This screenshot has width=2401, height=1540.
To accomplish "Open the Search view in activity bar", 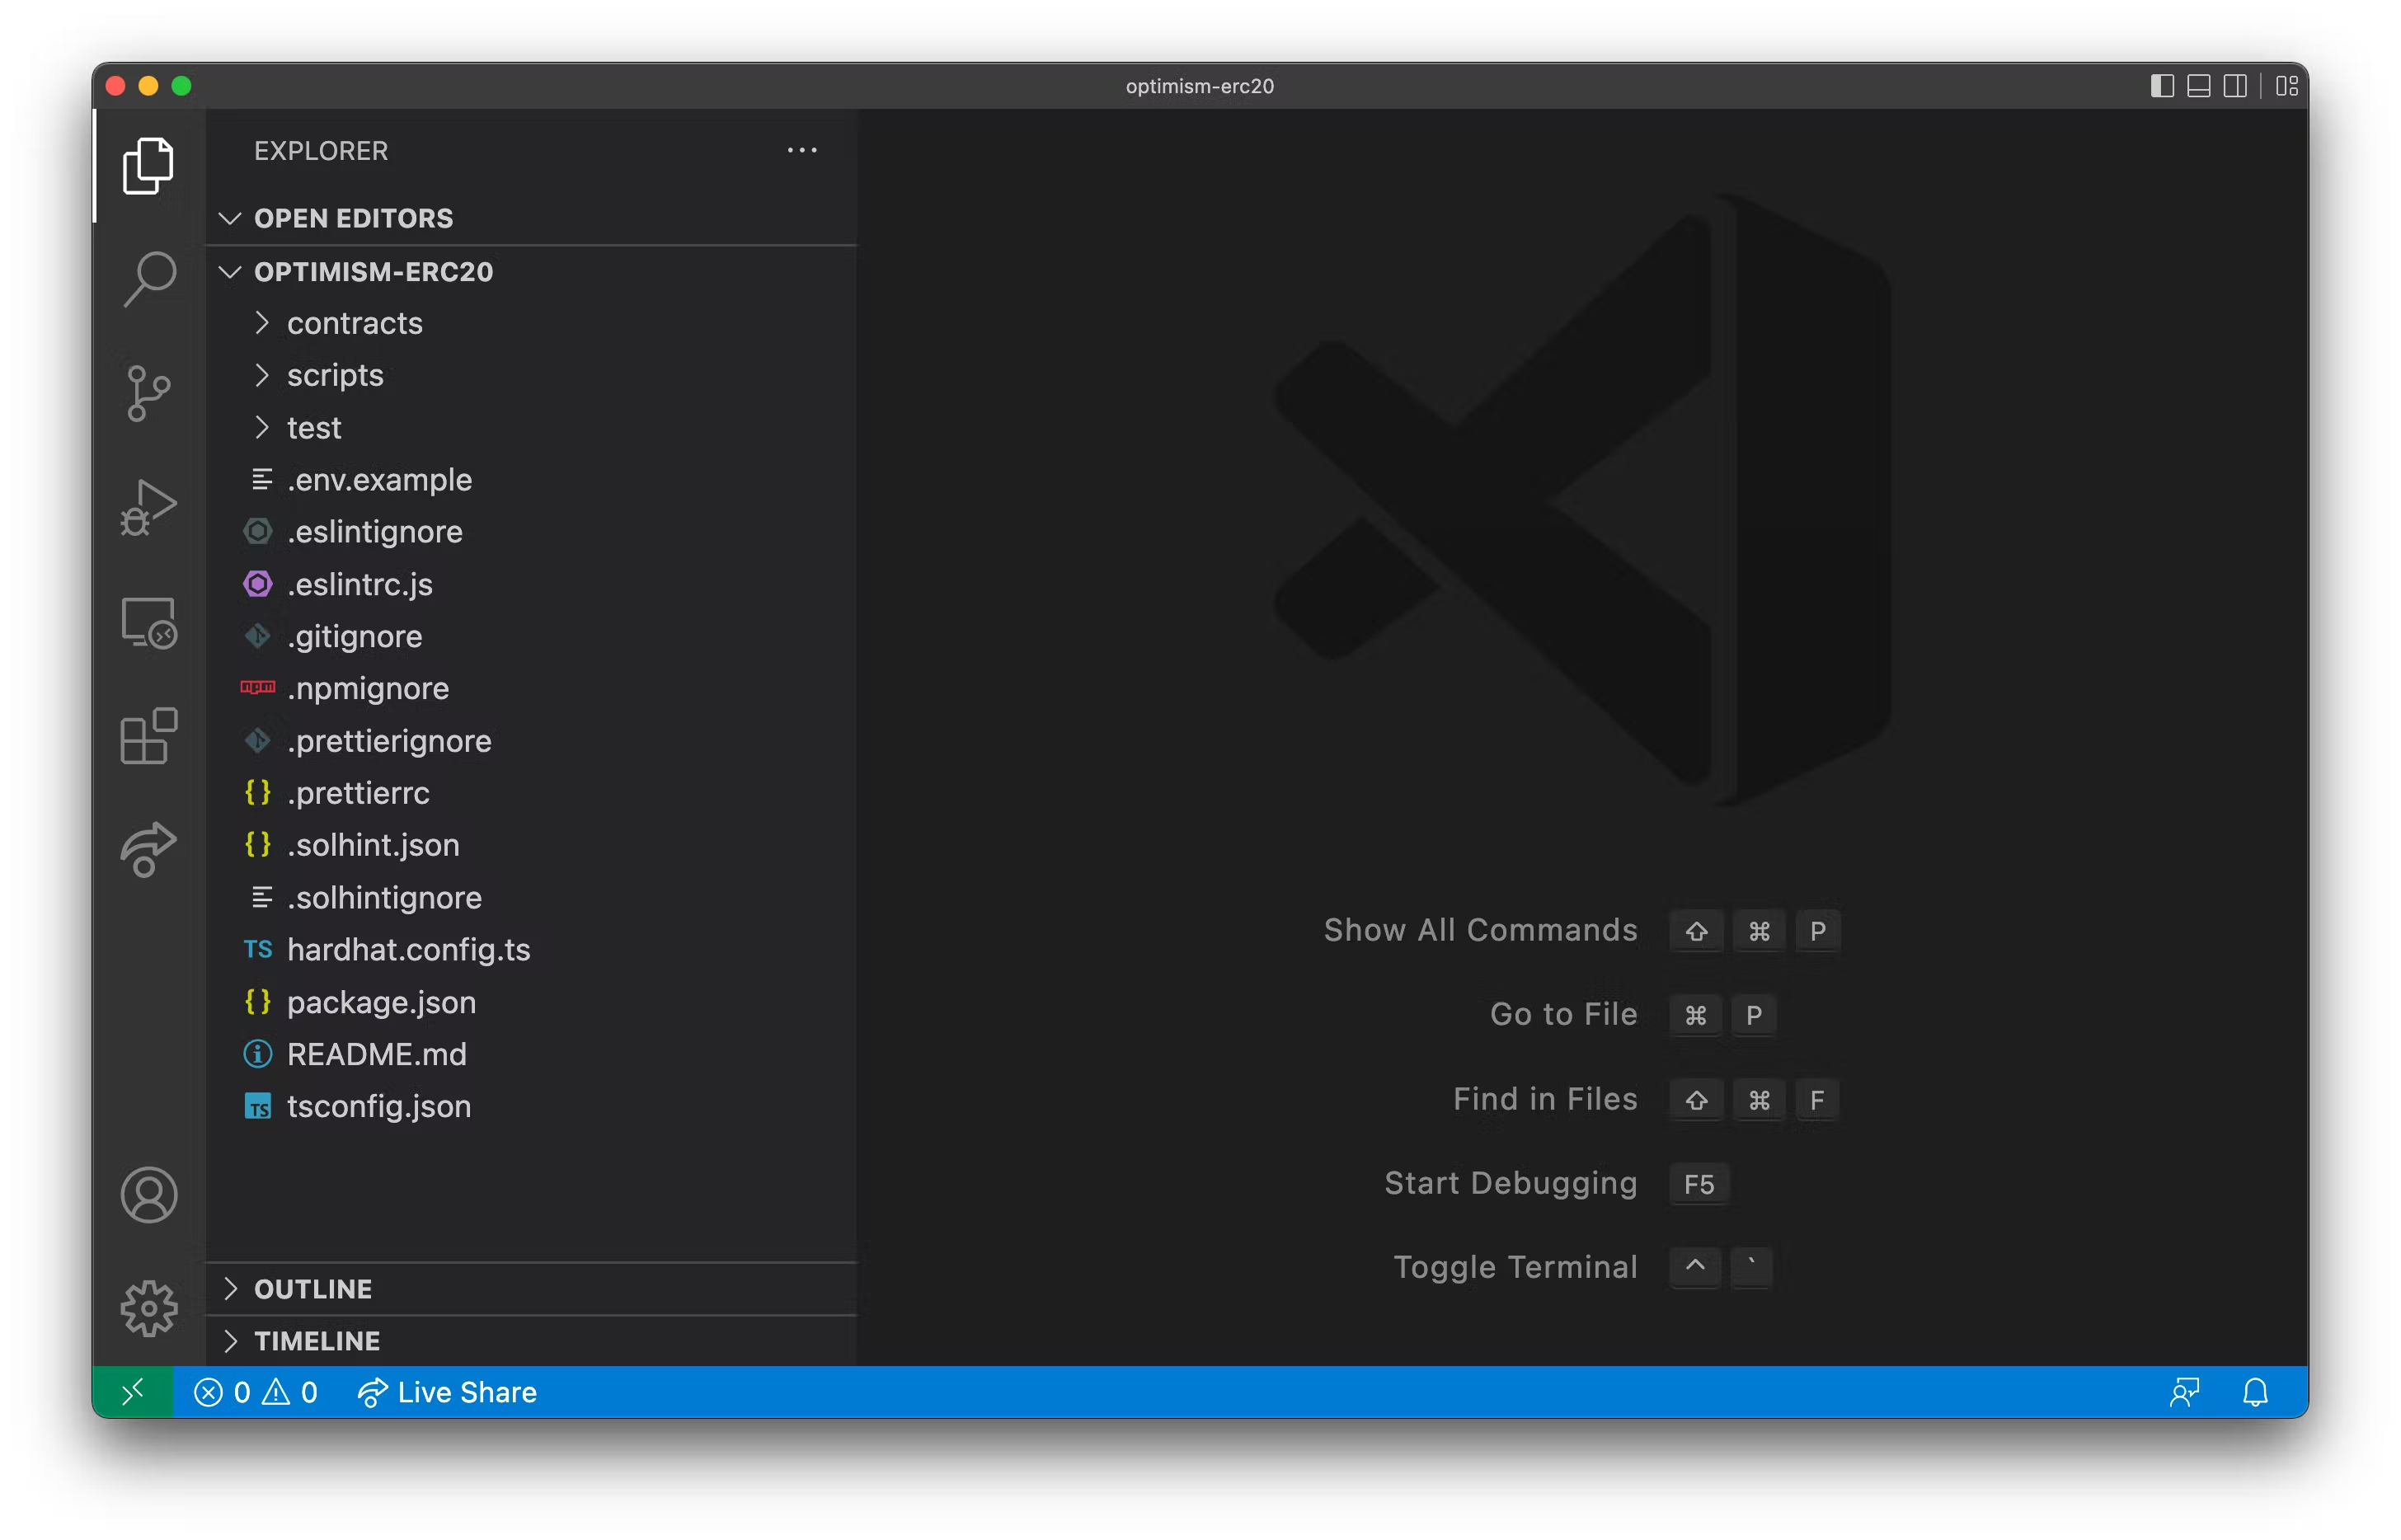I will tap(149, 279).
